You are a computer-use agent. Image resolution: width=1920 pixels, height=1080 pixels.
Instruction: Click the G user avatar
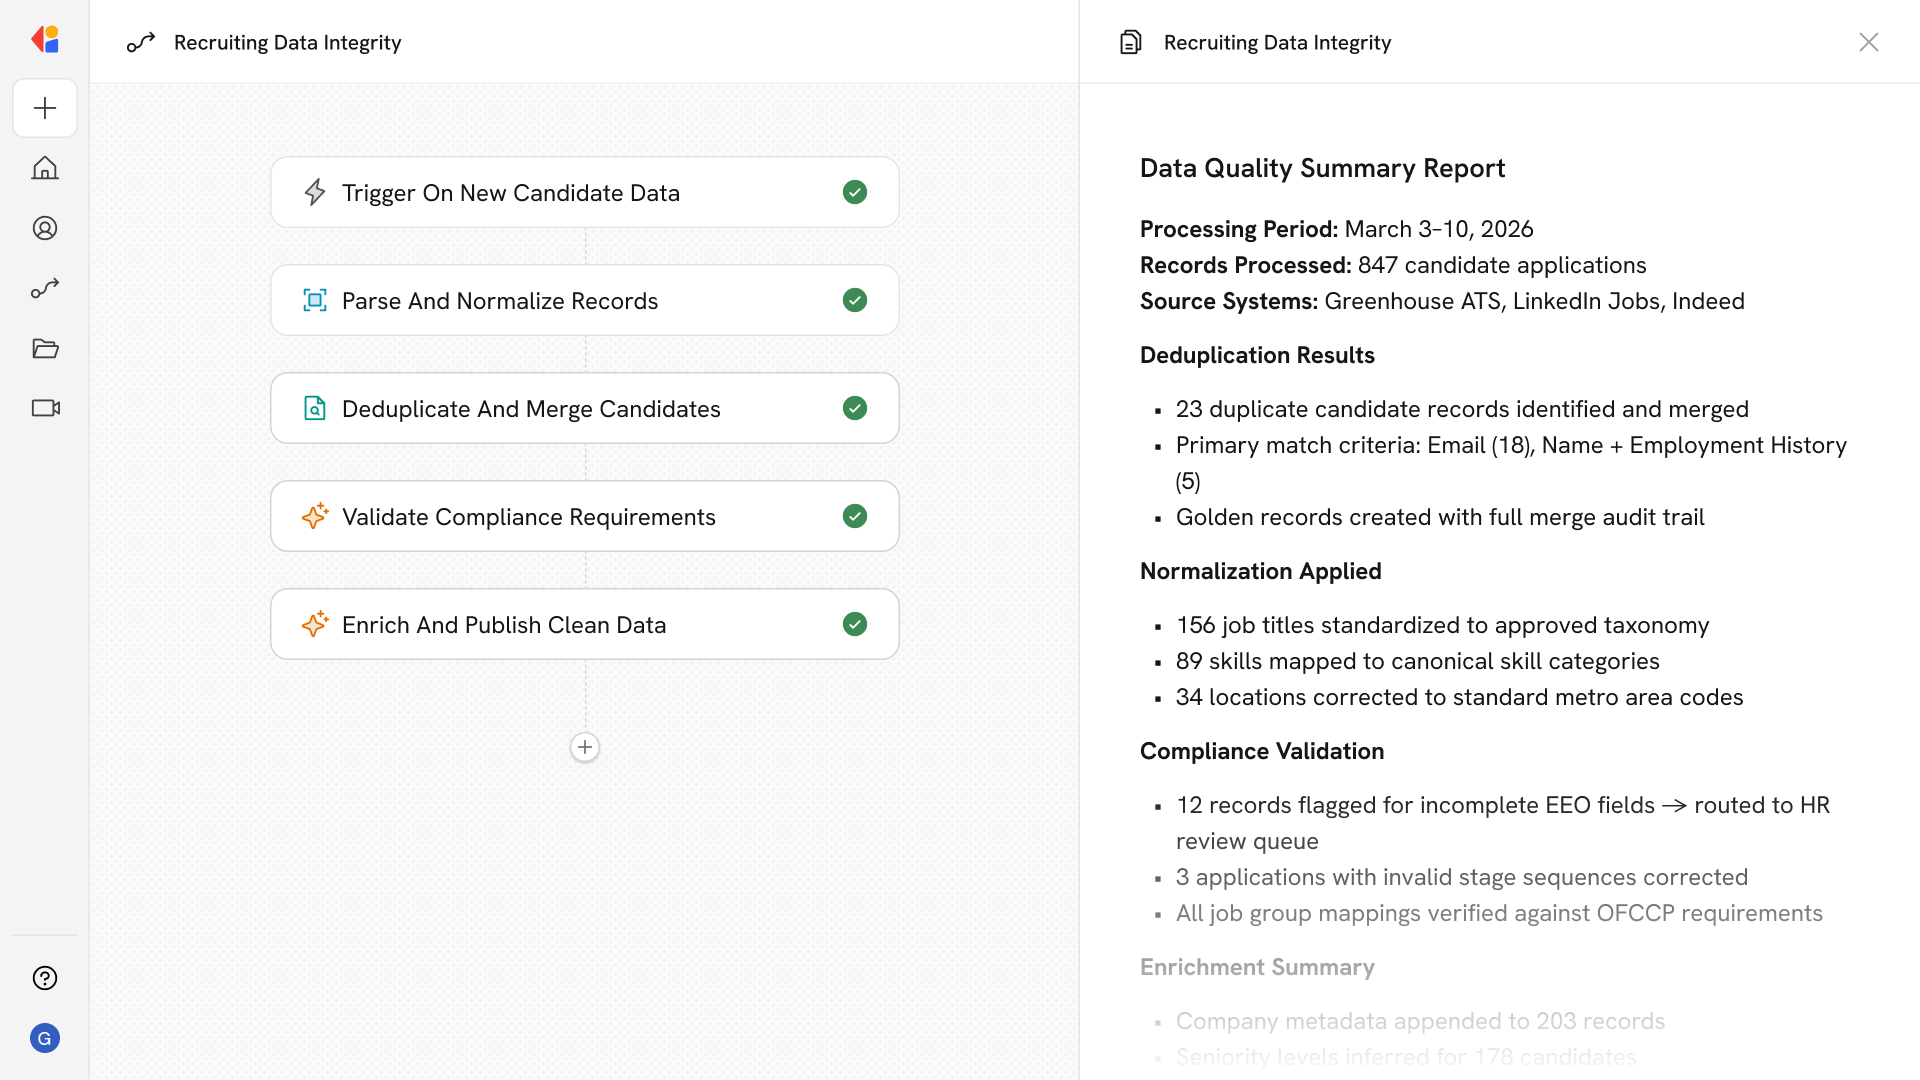pos(45,1038)
